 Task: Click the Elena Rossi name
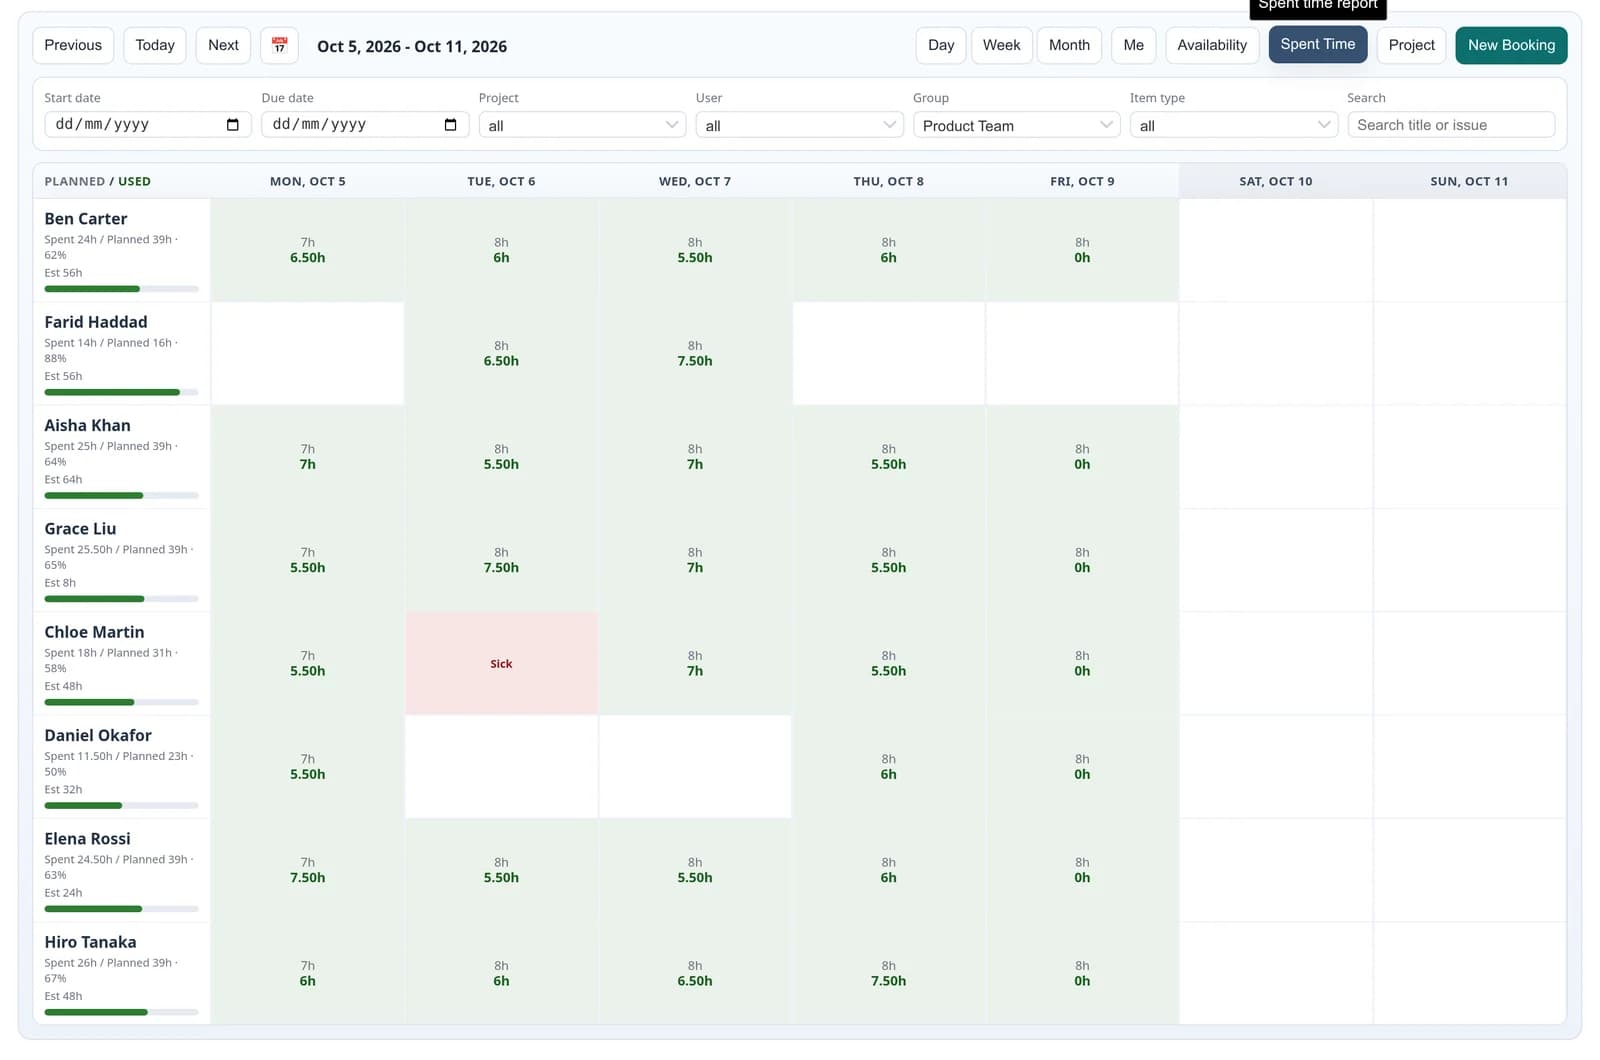(x=87, y=839)
